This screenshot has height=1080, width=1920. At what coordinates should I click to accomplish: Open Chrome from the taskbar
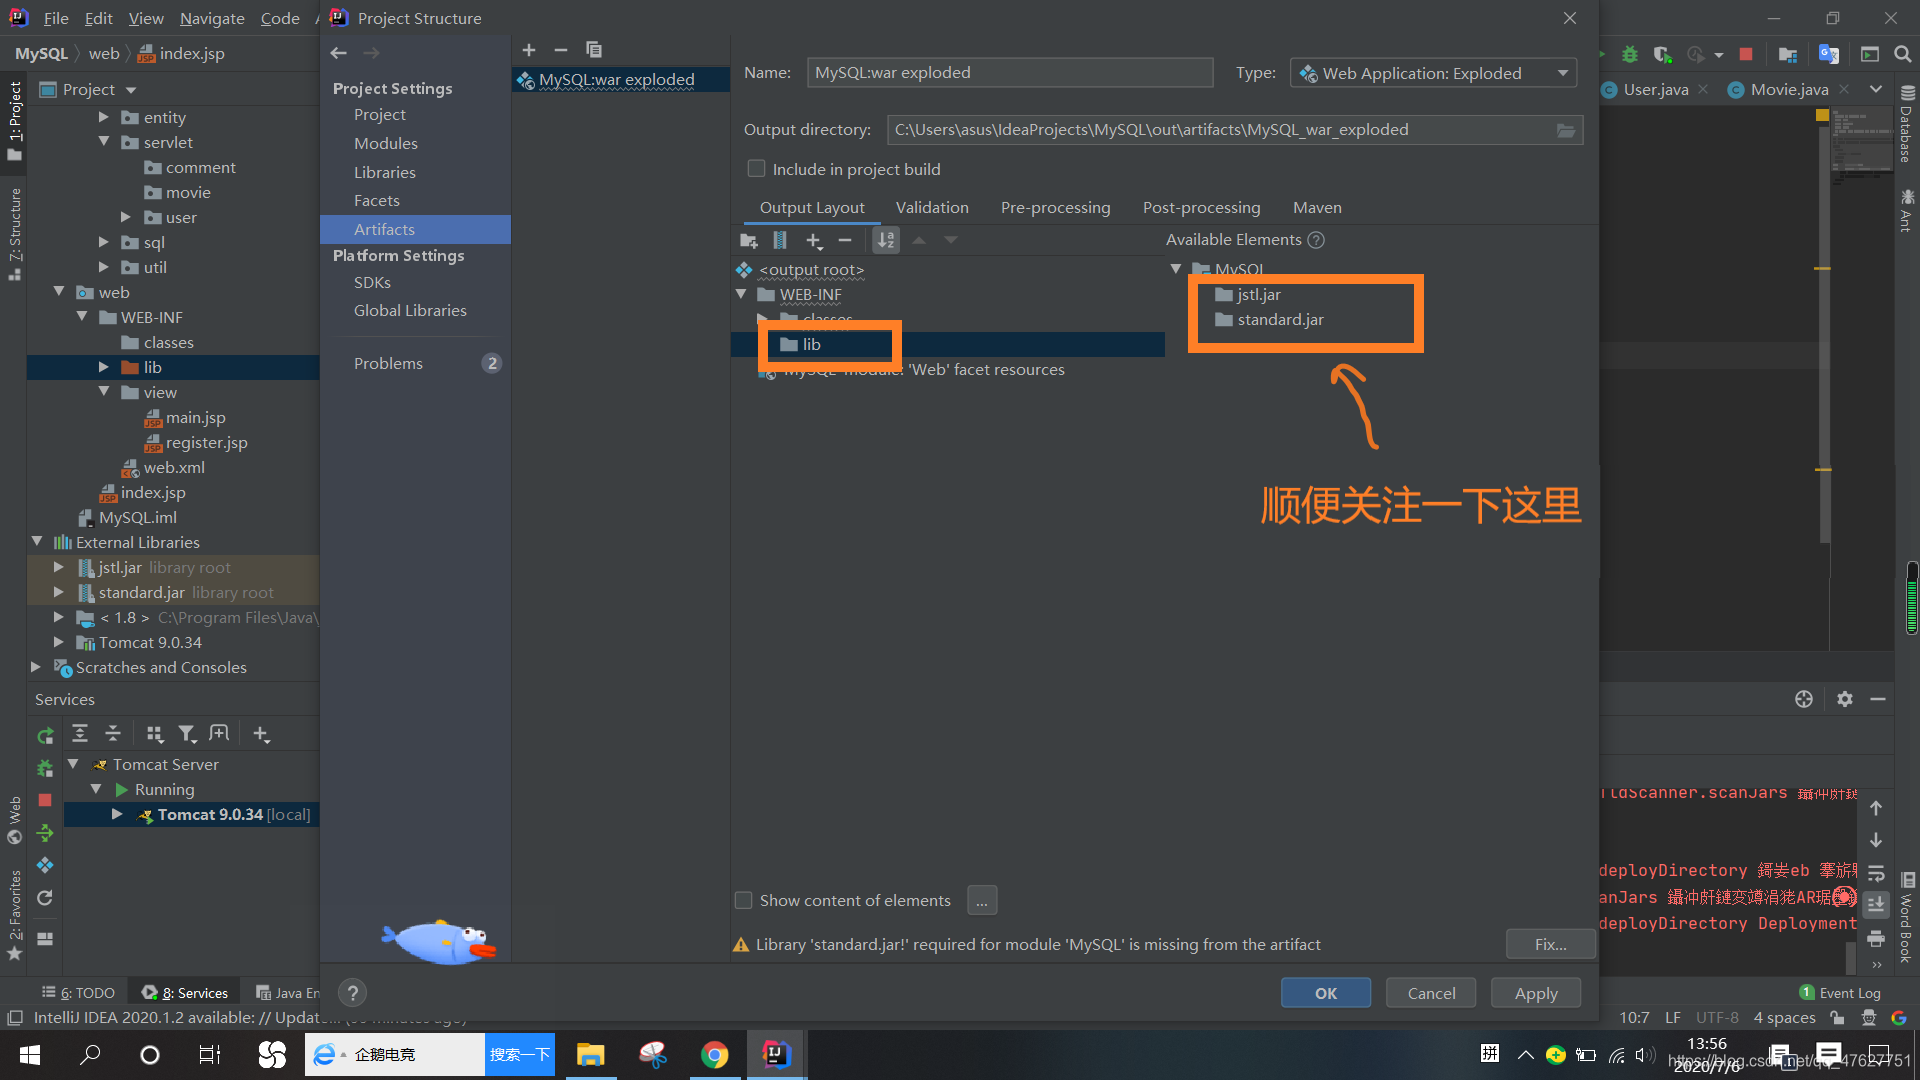714,1054
